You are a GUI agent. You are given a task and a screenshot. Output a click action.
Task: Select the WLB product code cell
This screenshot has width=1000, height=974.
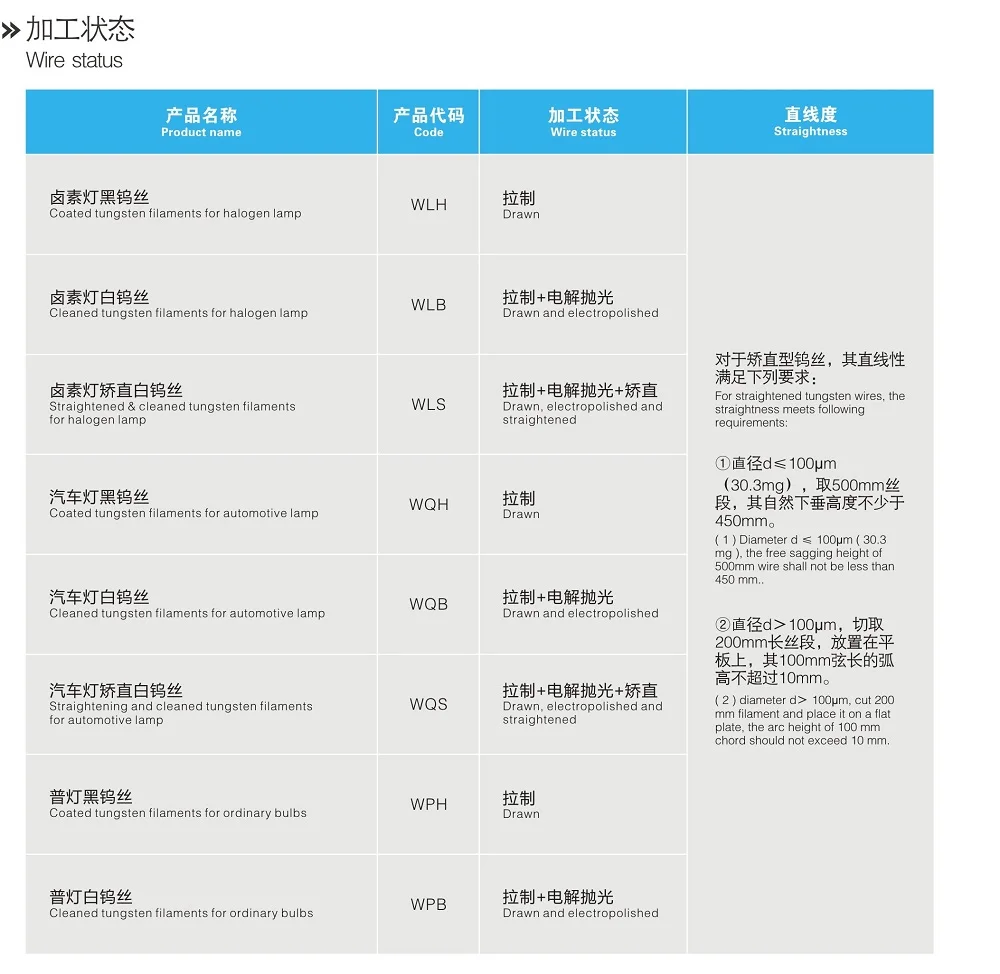click(x=428, y=305)
